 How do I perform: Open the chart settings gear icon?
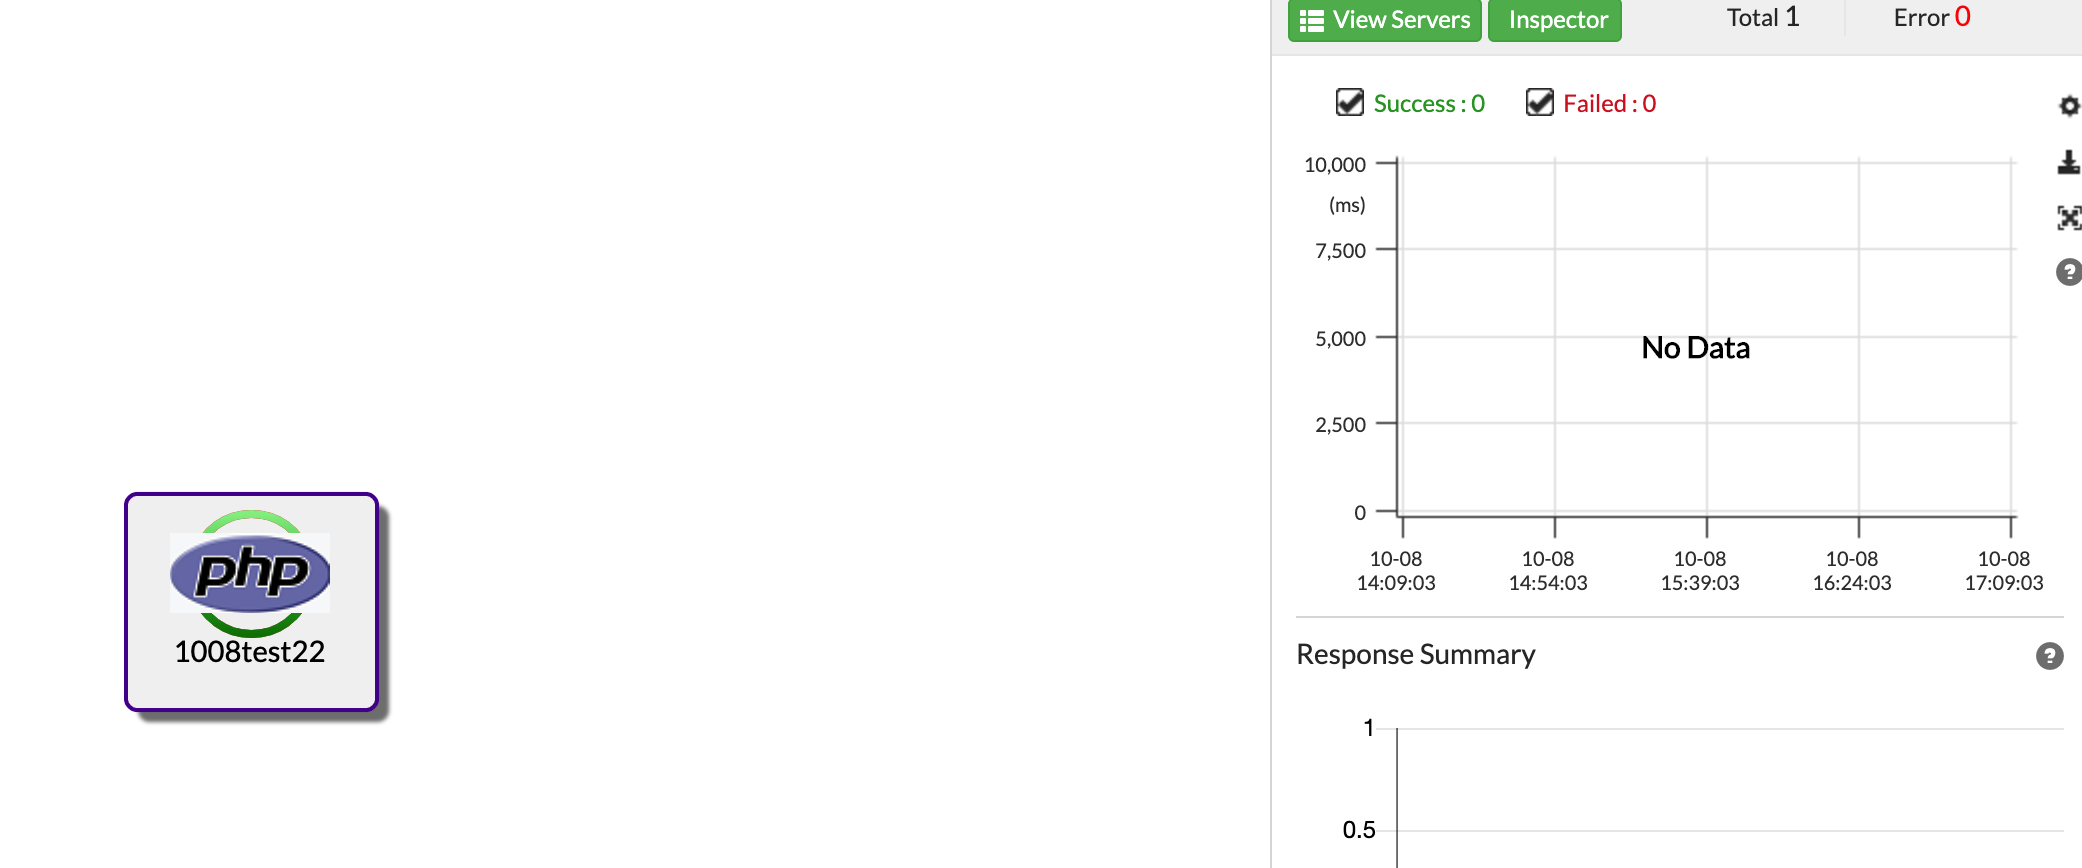[2068, 105]
